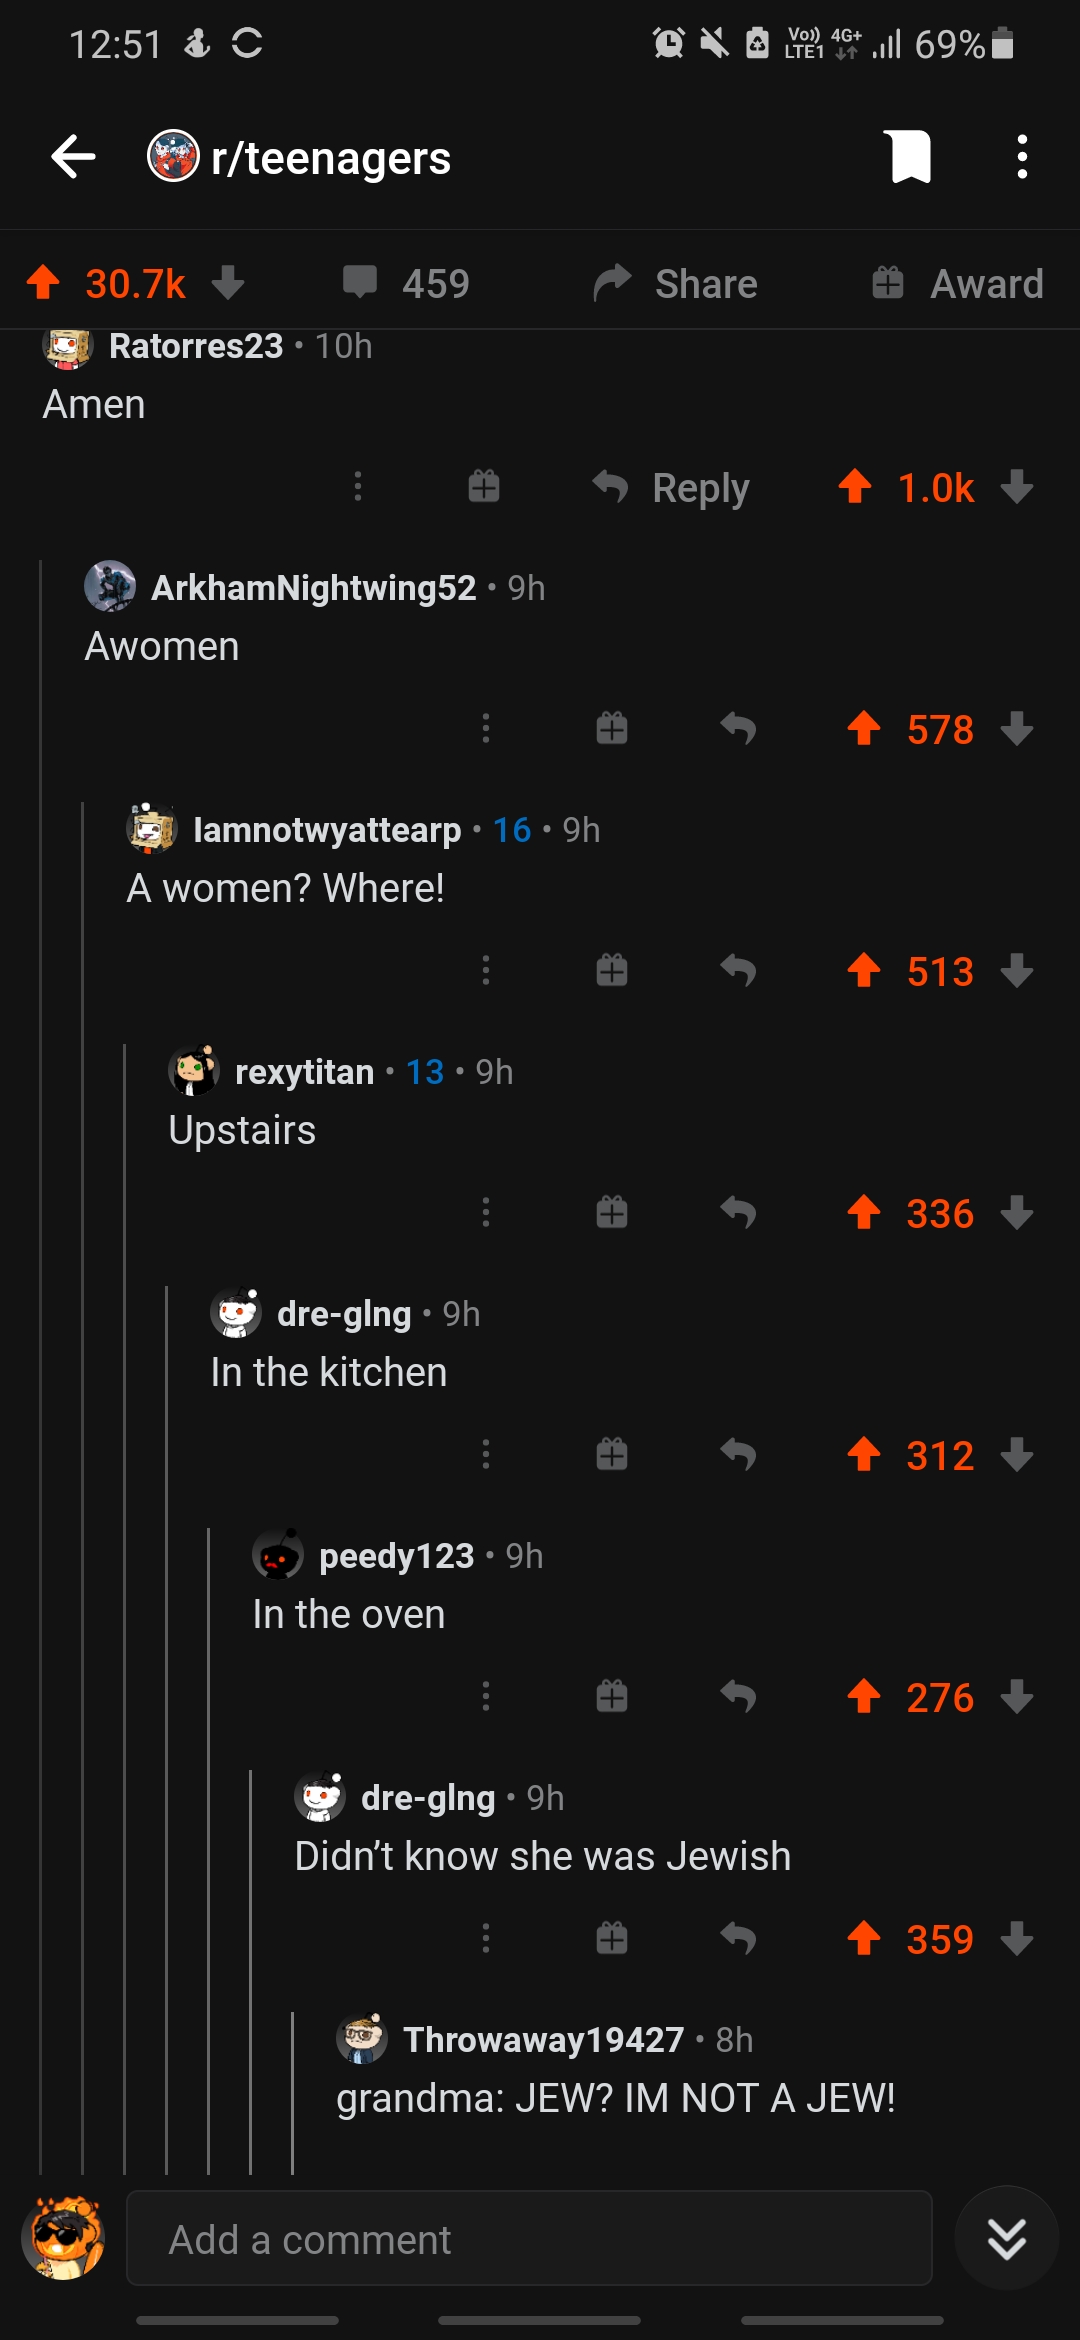
Task: Open the r/teenagers subreddit title
Action: coord(331,158)
